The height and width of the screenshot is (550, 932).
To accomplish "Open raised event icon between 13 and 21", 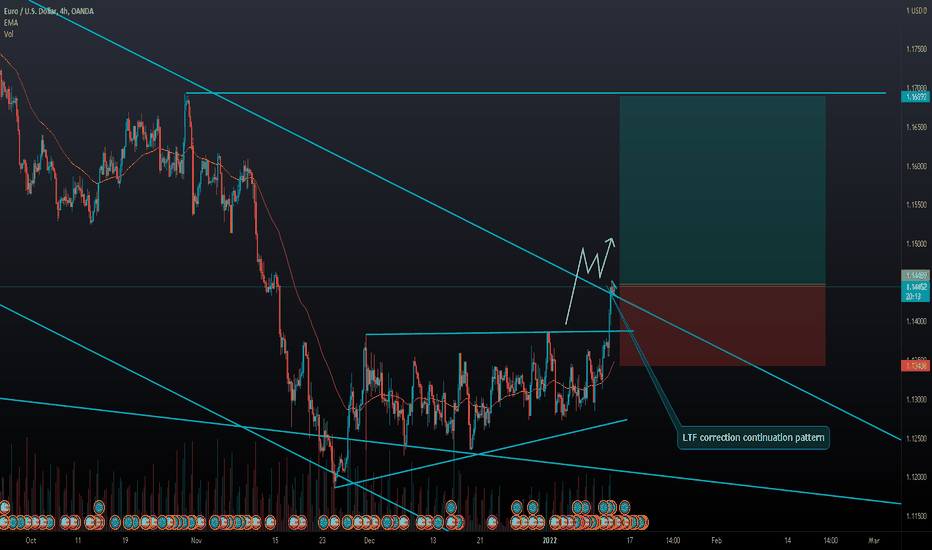I will (451, 507).
